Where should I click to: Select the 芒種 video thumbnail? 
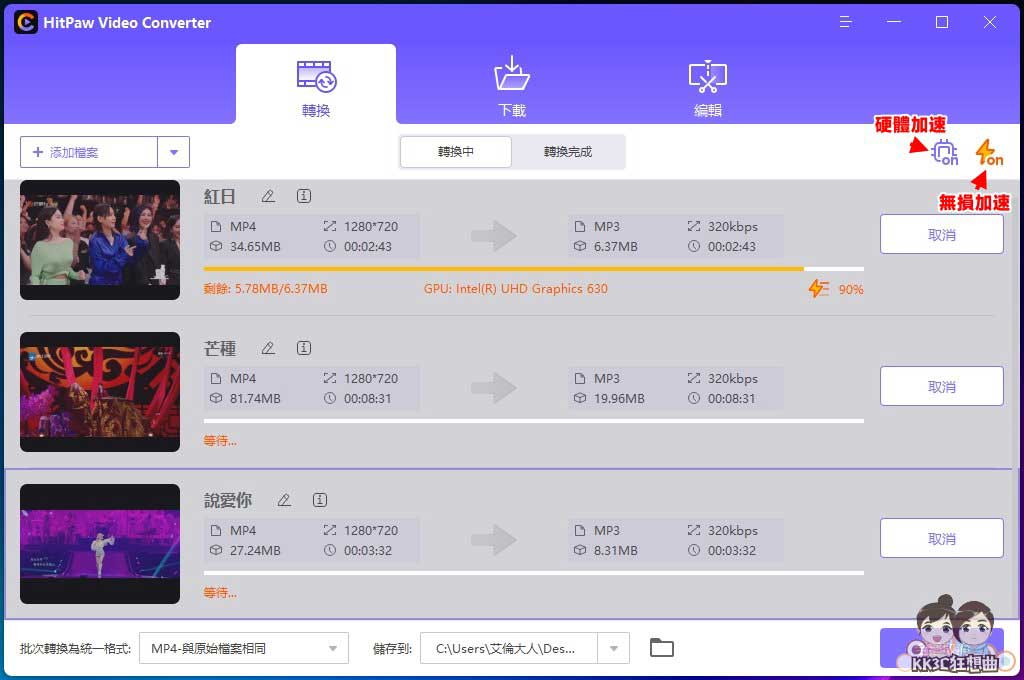coord(99,391)
